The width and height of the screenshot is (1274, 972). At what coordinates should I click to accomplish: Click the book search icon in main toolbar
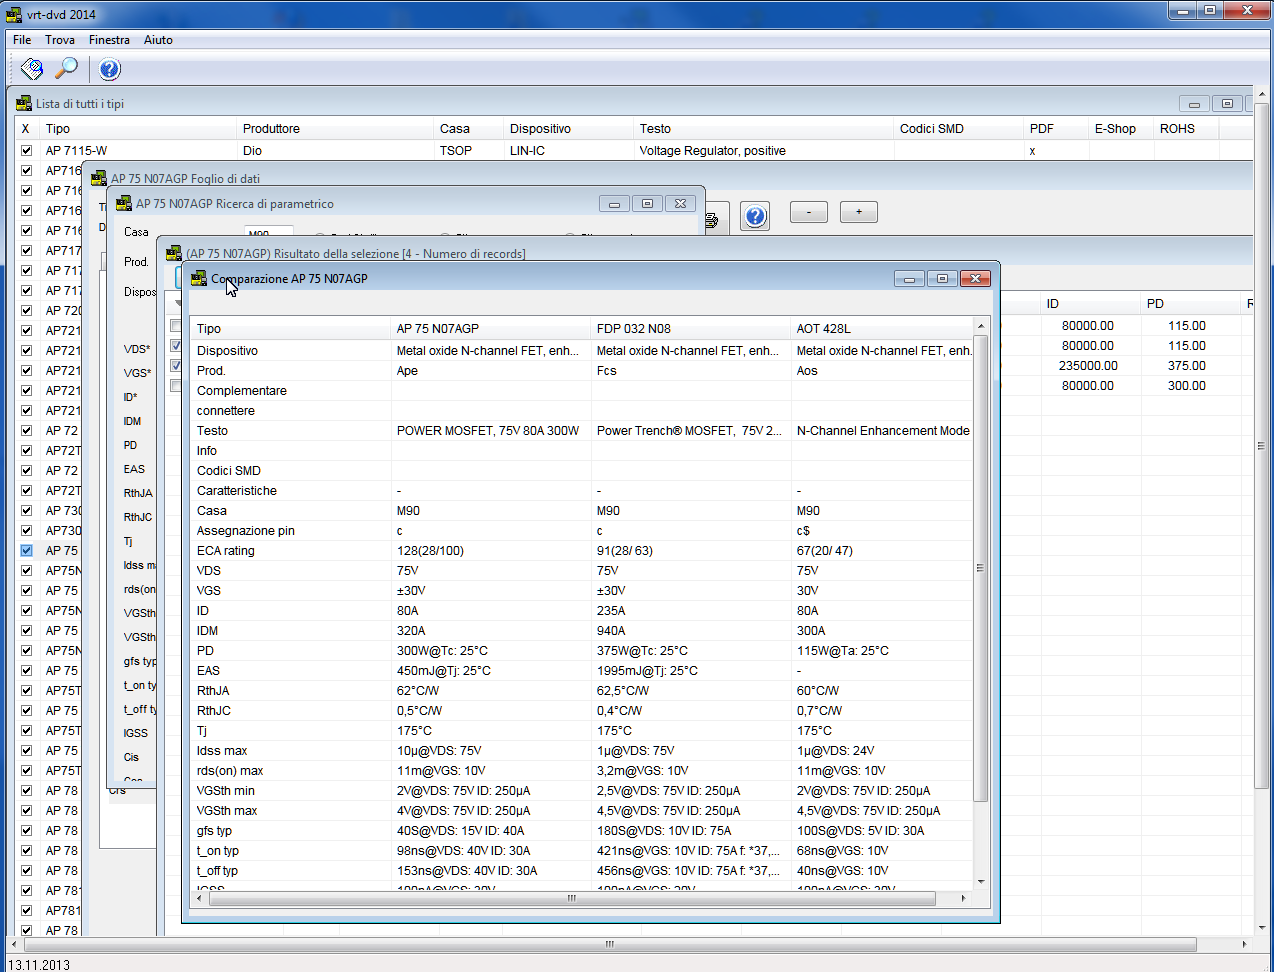[32, 69]
